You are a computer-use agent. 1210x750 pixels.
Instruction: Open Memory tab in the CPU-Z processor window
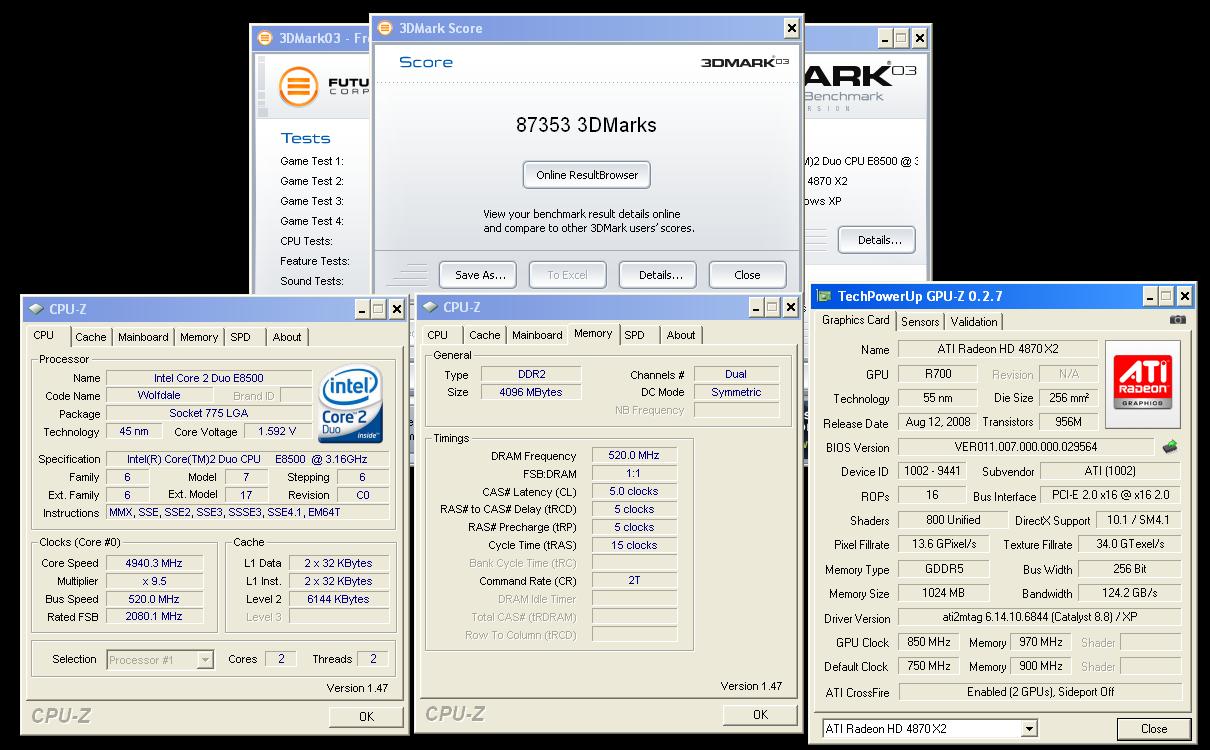199,337
